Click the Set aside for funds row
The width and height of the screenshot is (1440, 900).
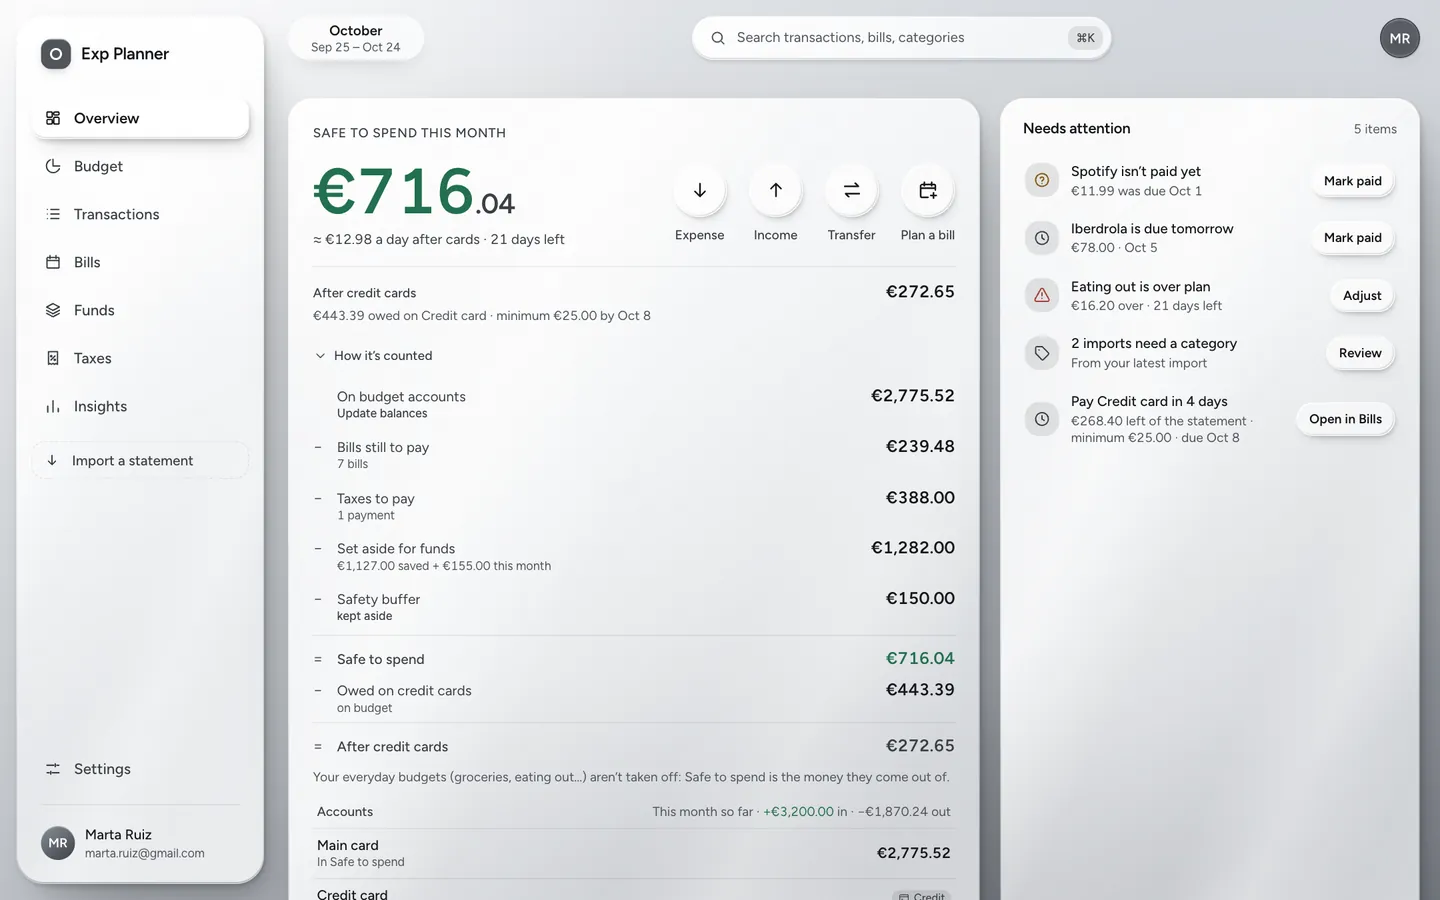coord(634,556)
